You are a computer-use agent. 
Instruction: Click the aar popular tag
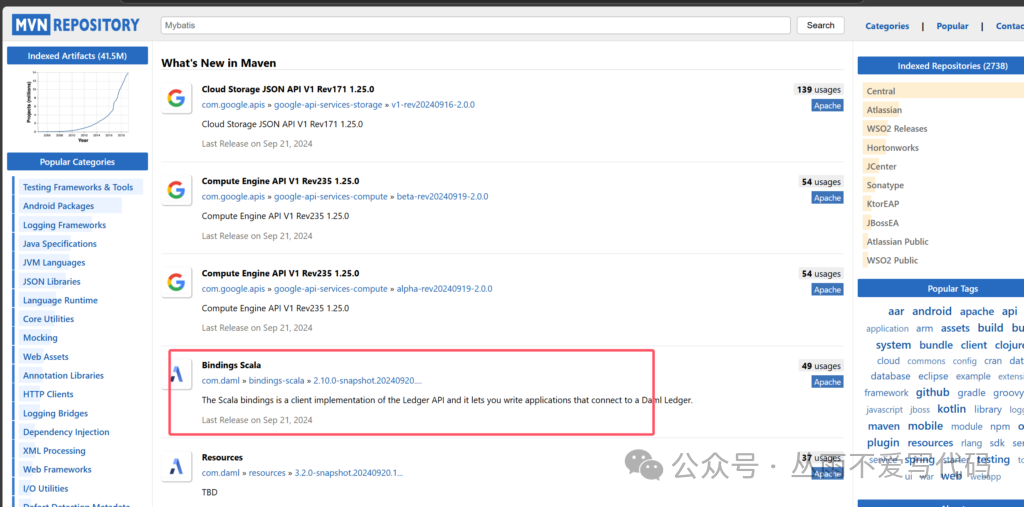[x=896, y=311]
